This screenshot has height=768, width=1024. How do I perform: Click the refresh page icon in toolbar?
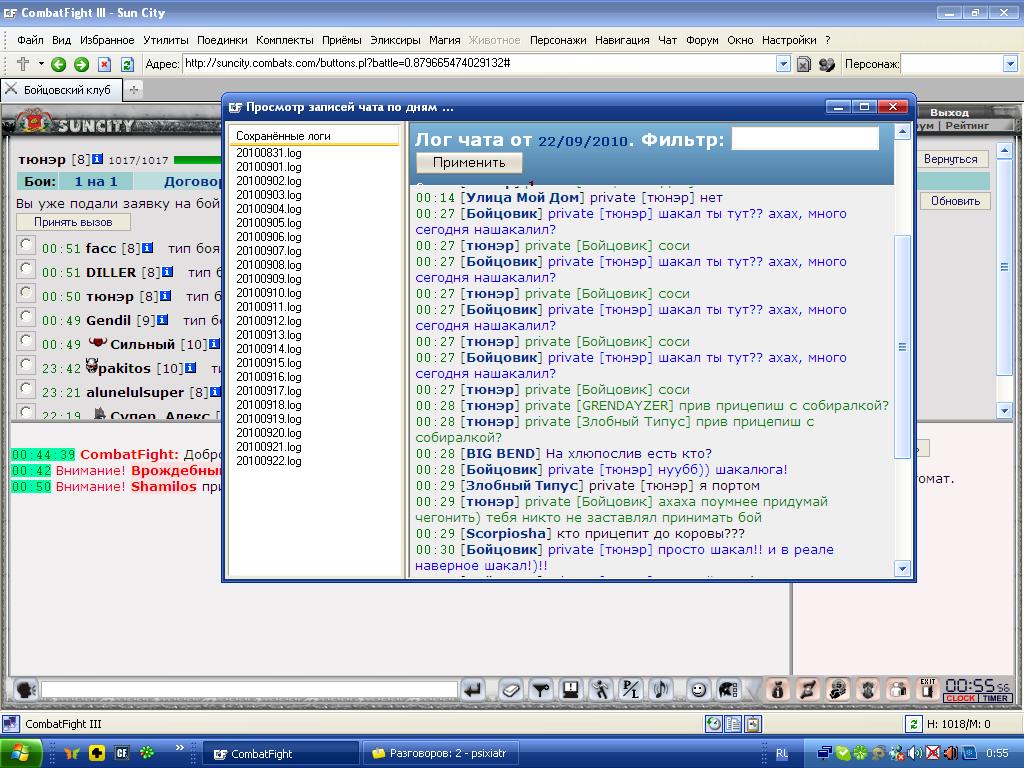tap(127, 64)
